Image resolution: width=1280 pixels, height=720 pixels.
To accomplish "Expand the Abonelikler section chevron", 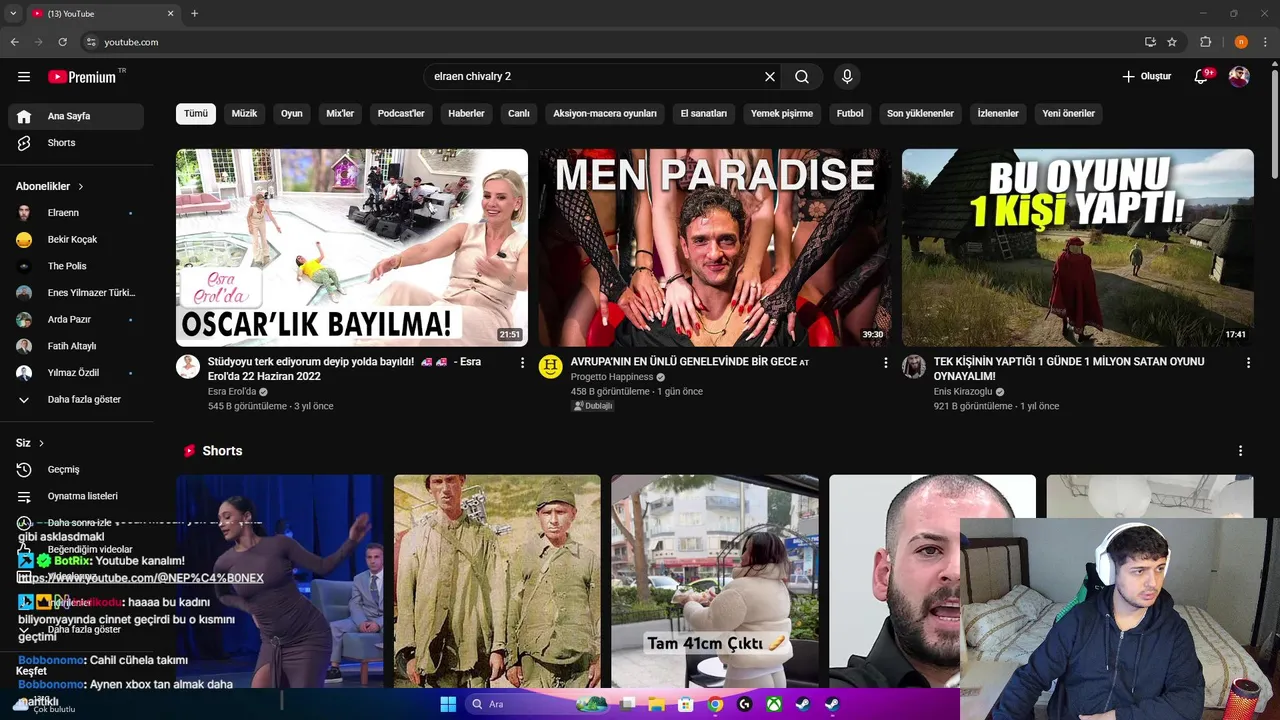I will [x=81, y=187].
